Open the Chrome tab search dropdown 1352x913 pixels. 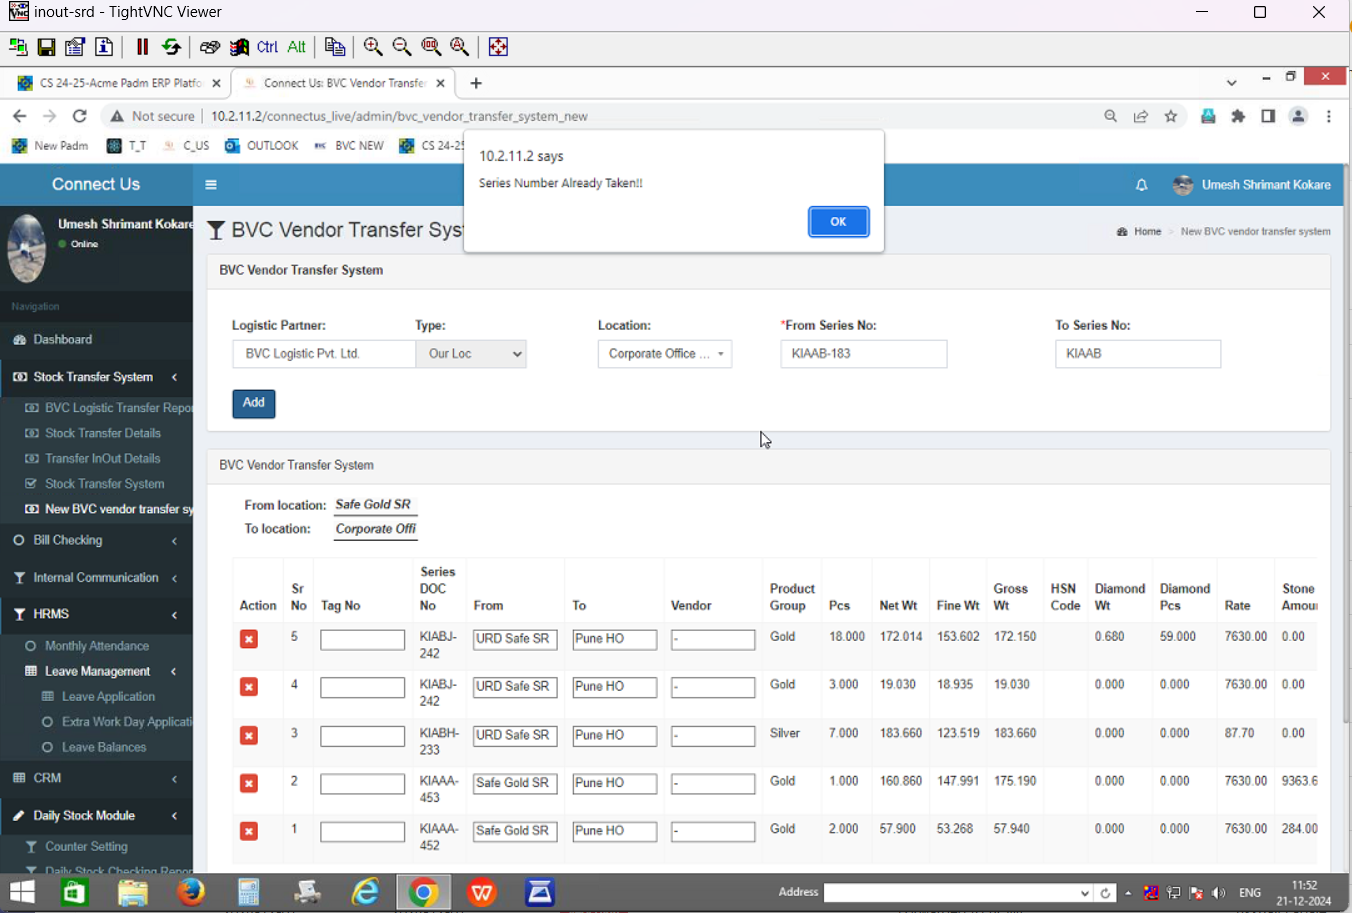1232,83
